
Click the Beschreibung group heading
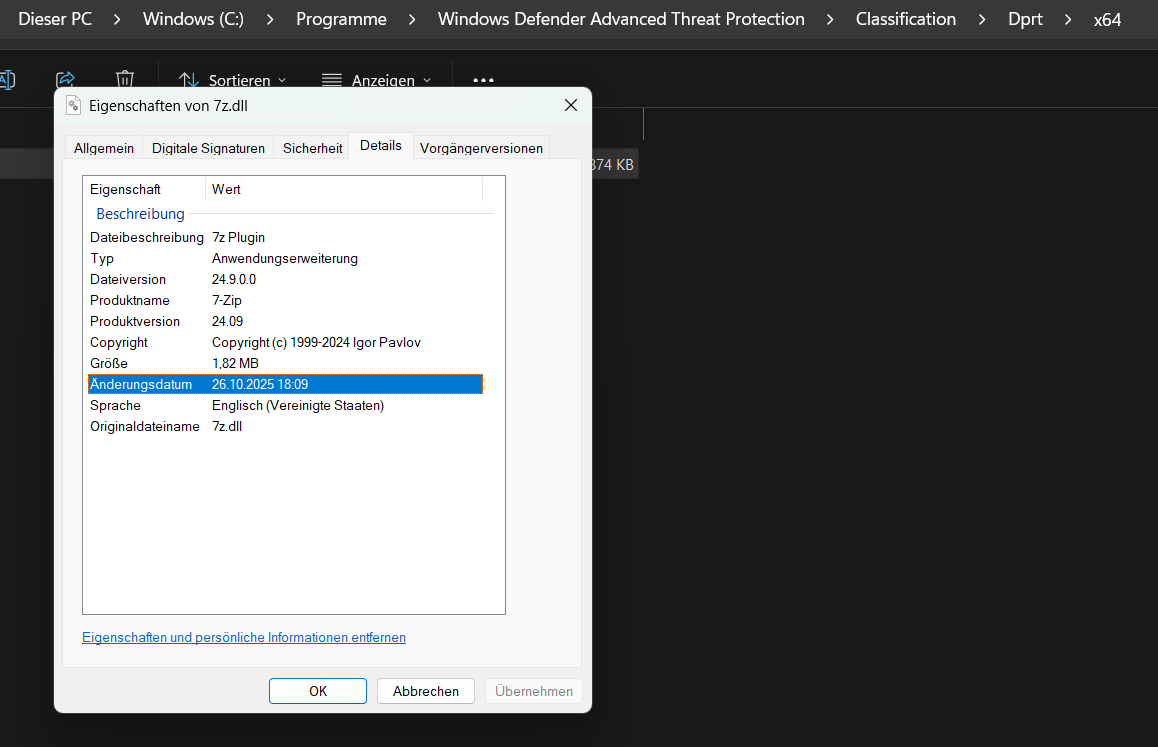(x=140, y=214)
